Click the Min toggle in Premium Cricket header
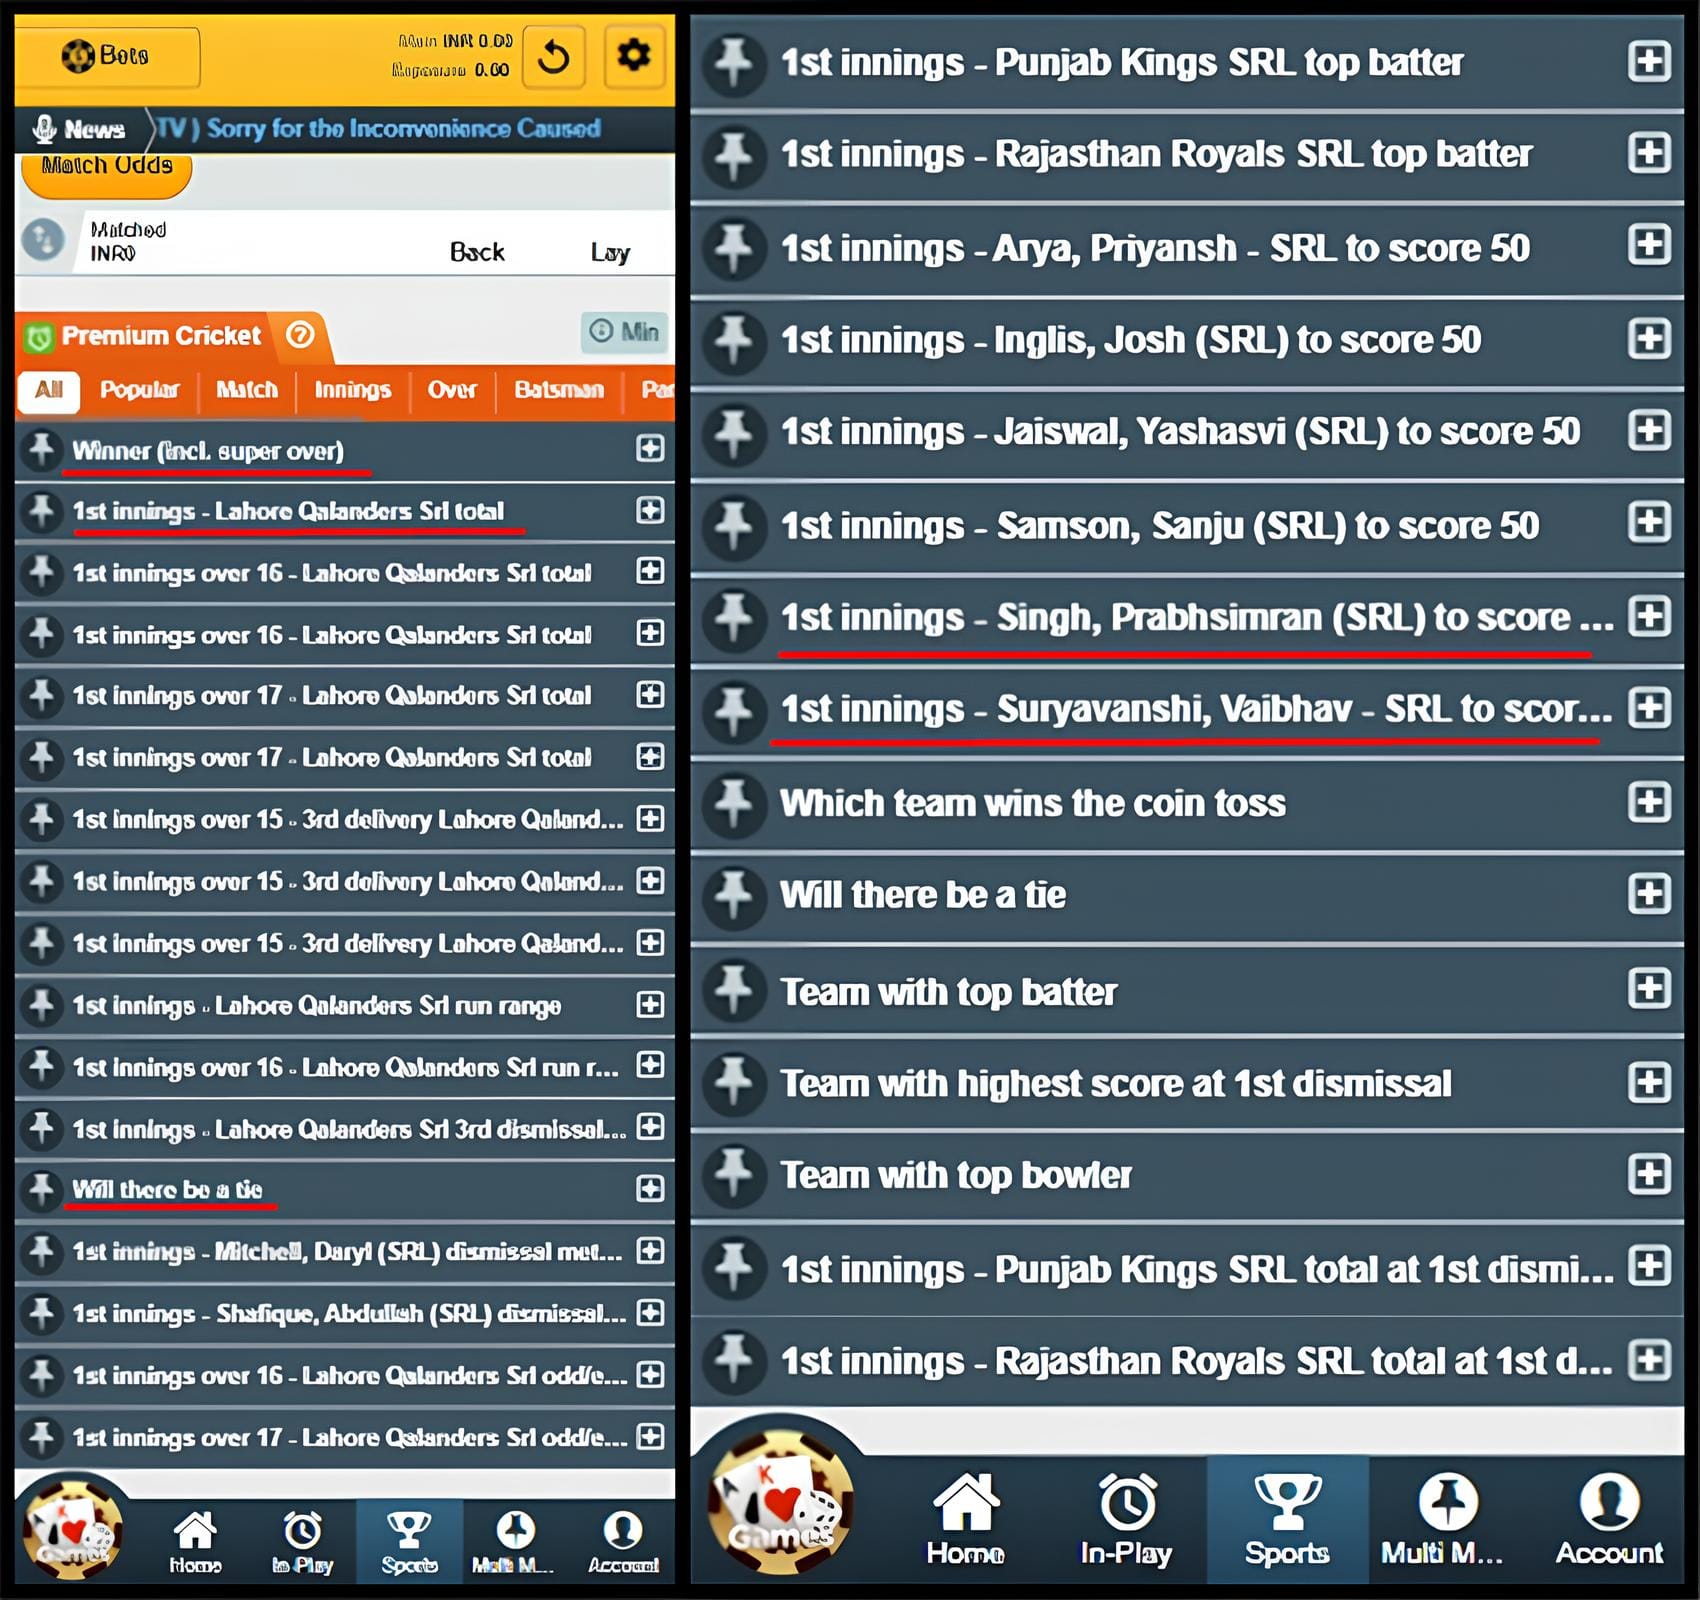 pos(625,332)
